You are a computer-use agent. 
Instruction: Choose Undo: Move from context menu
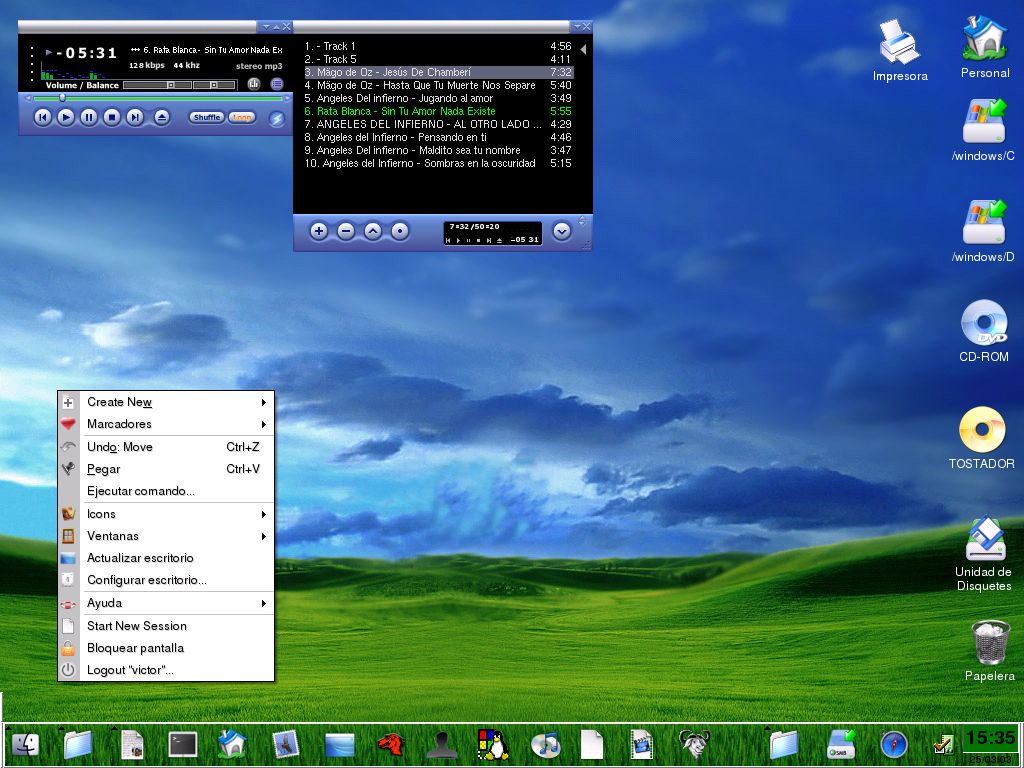point(167,447)
